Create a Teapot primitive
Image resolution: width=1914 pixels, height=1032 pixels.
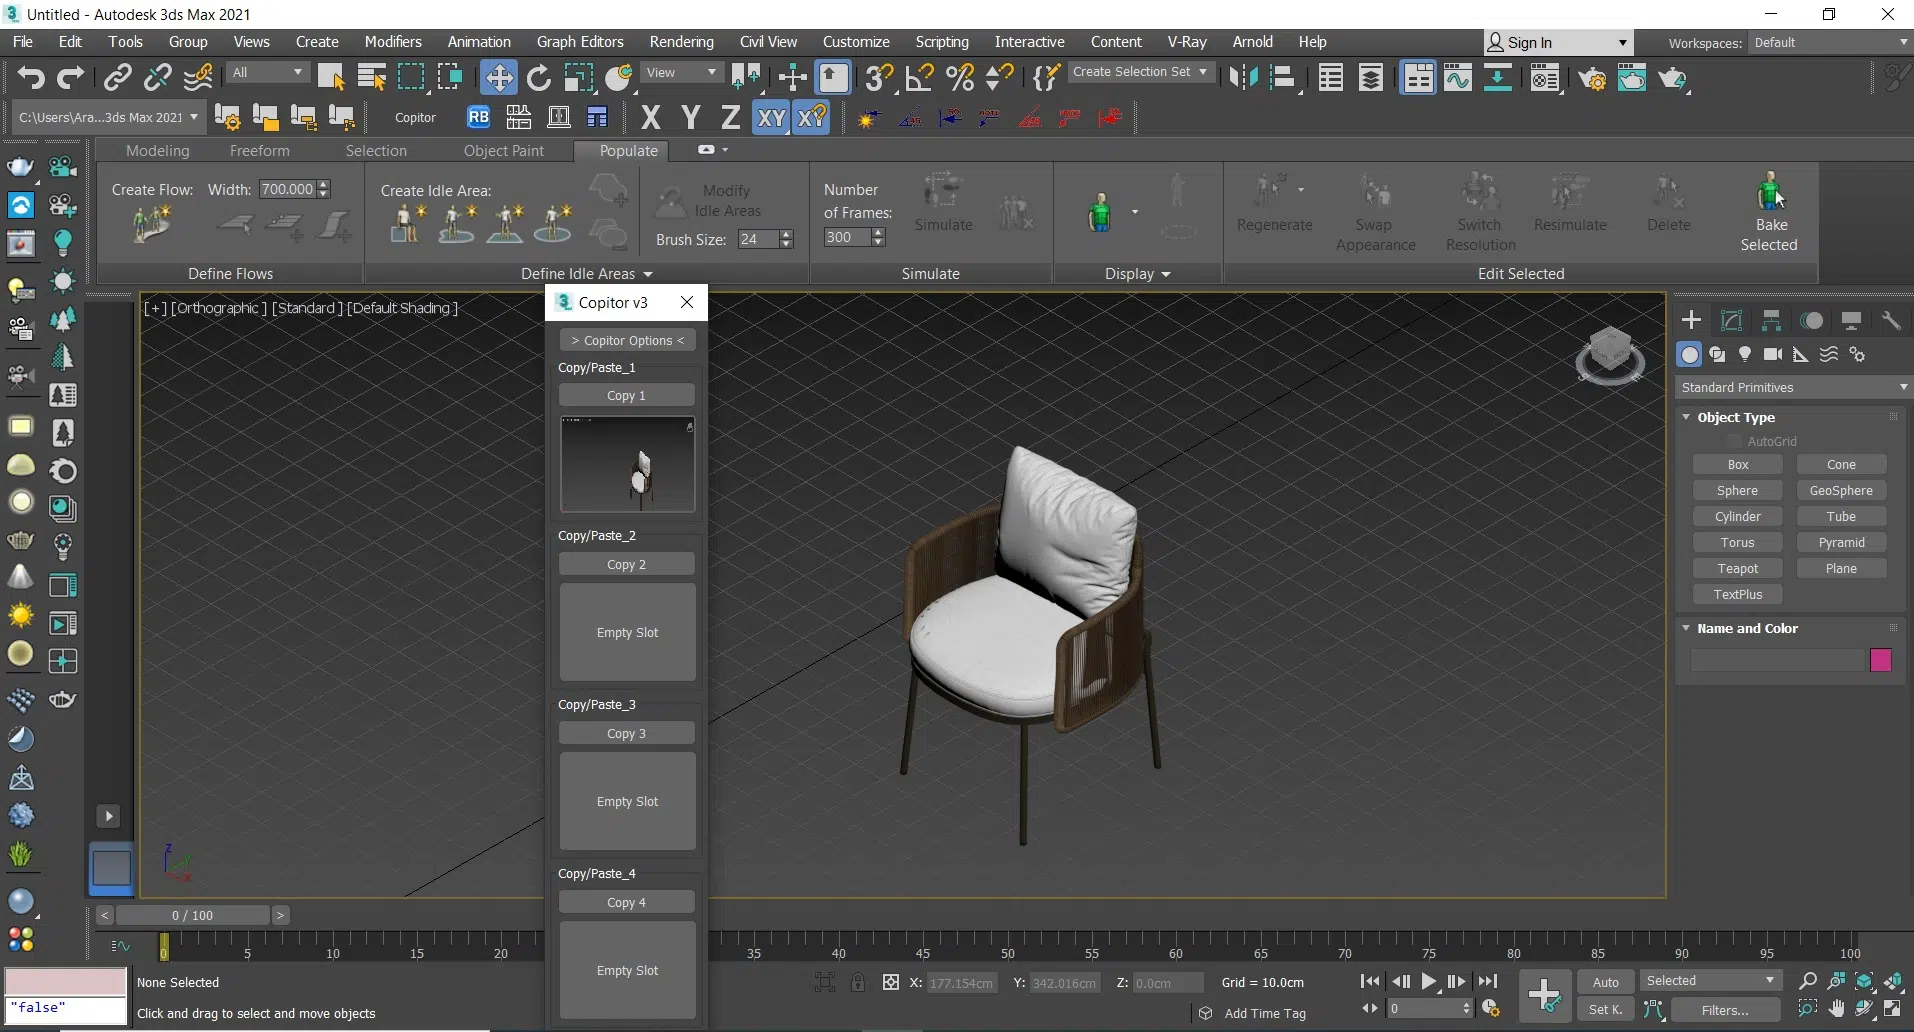pyautogui.click(x=1737, y=568)
